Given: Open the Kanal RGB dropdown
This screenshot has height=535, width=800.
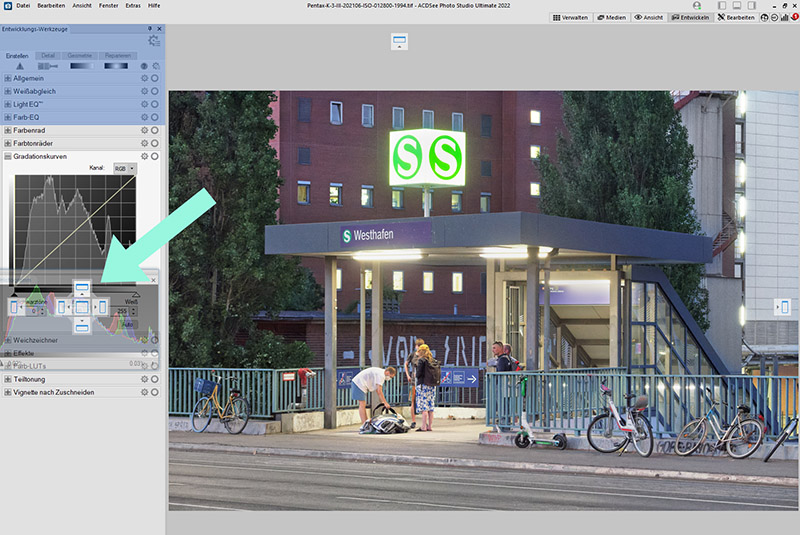Looking at the screenshot, I should click(124, 168).
